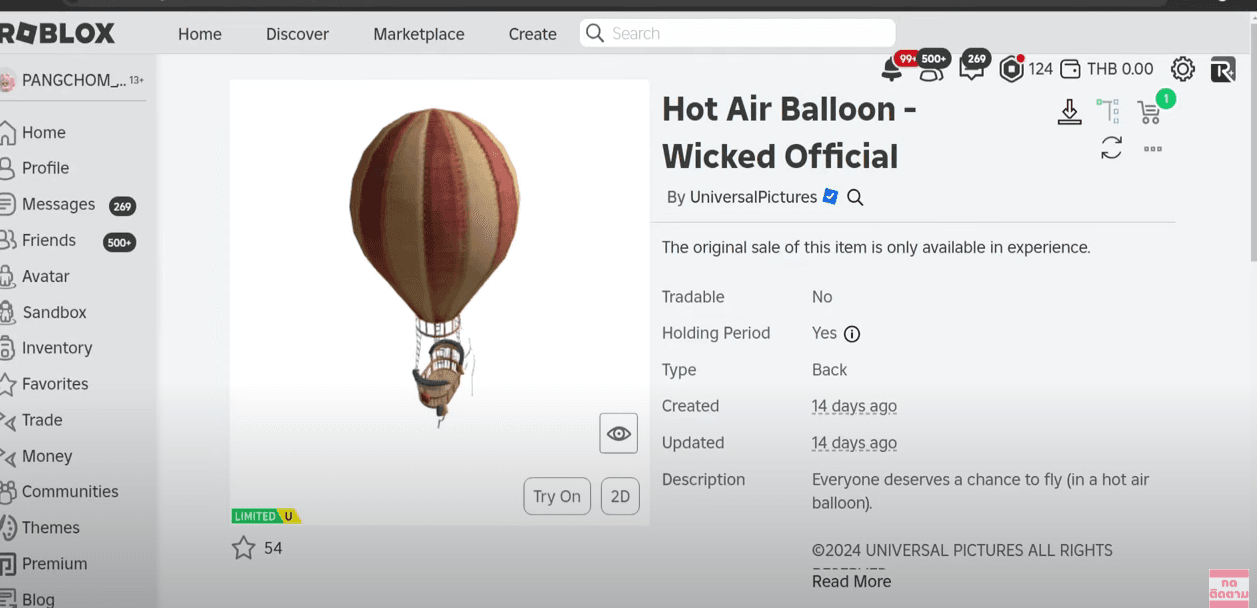Click the download asset icon
This screenshot has height=608, width=1257.
(1069, 112)
